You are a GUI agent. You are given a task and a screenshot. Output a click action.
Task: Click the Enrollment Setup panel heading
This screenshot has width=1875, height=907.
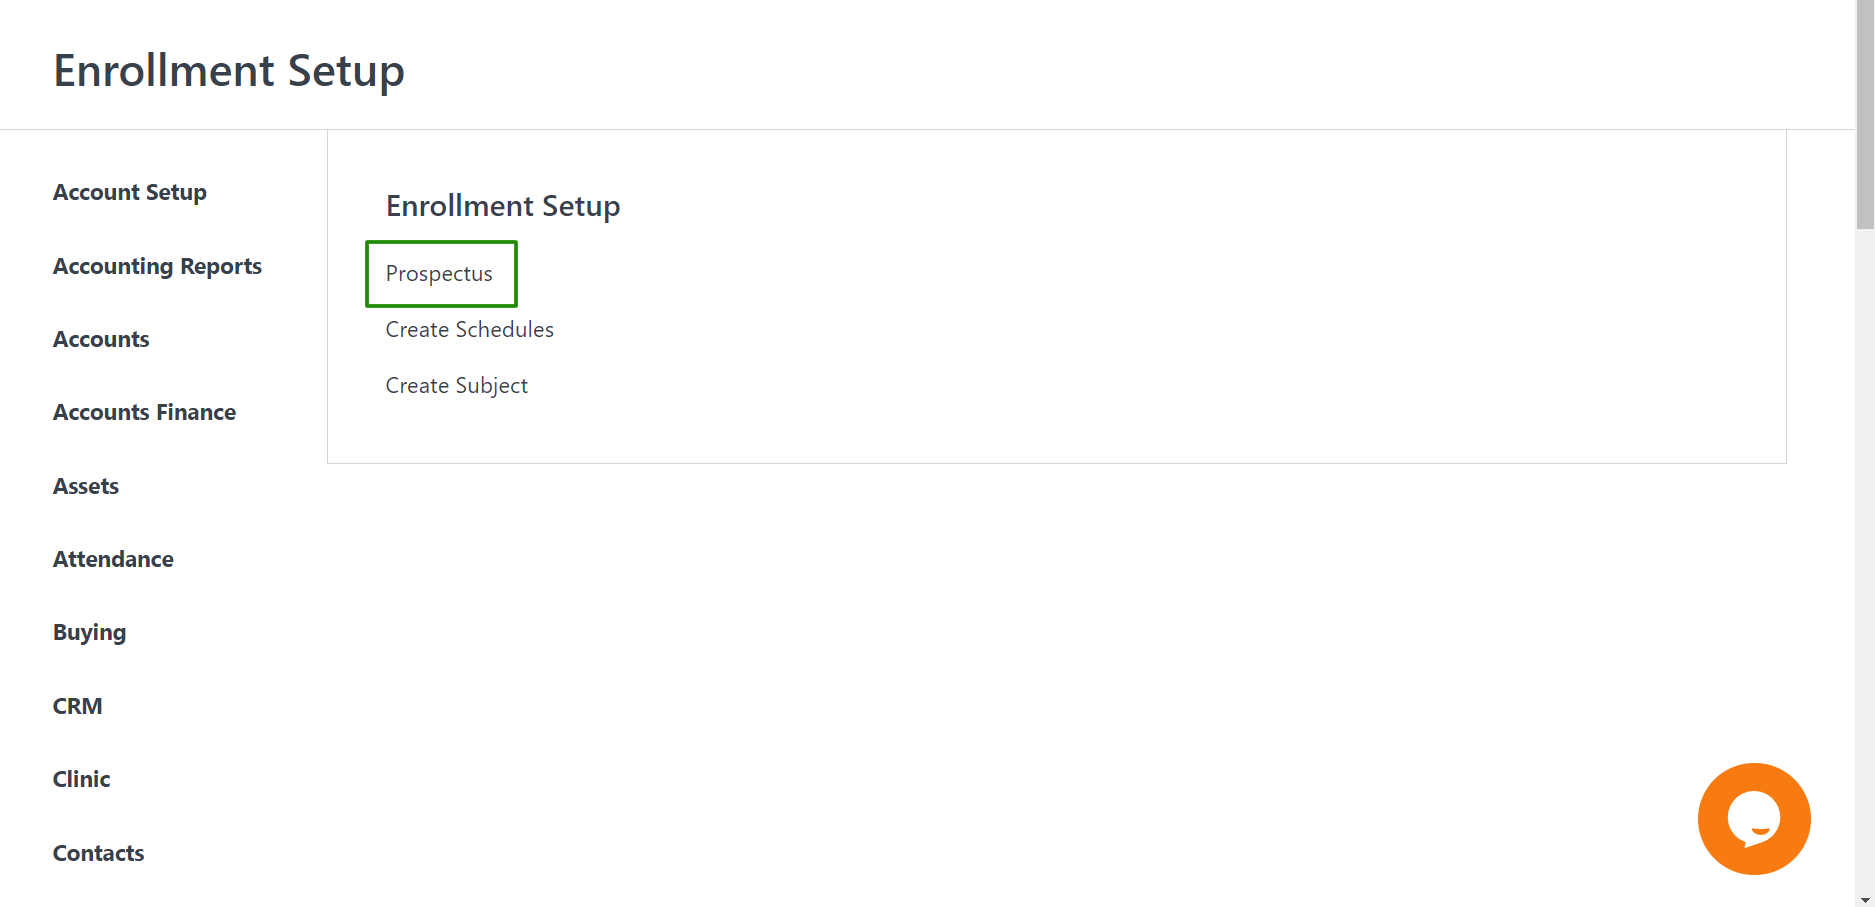pos(503,206)
